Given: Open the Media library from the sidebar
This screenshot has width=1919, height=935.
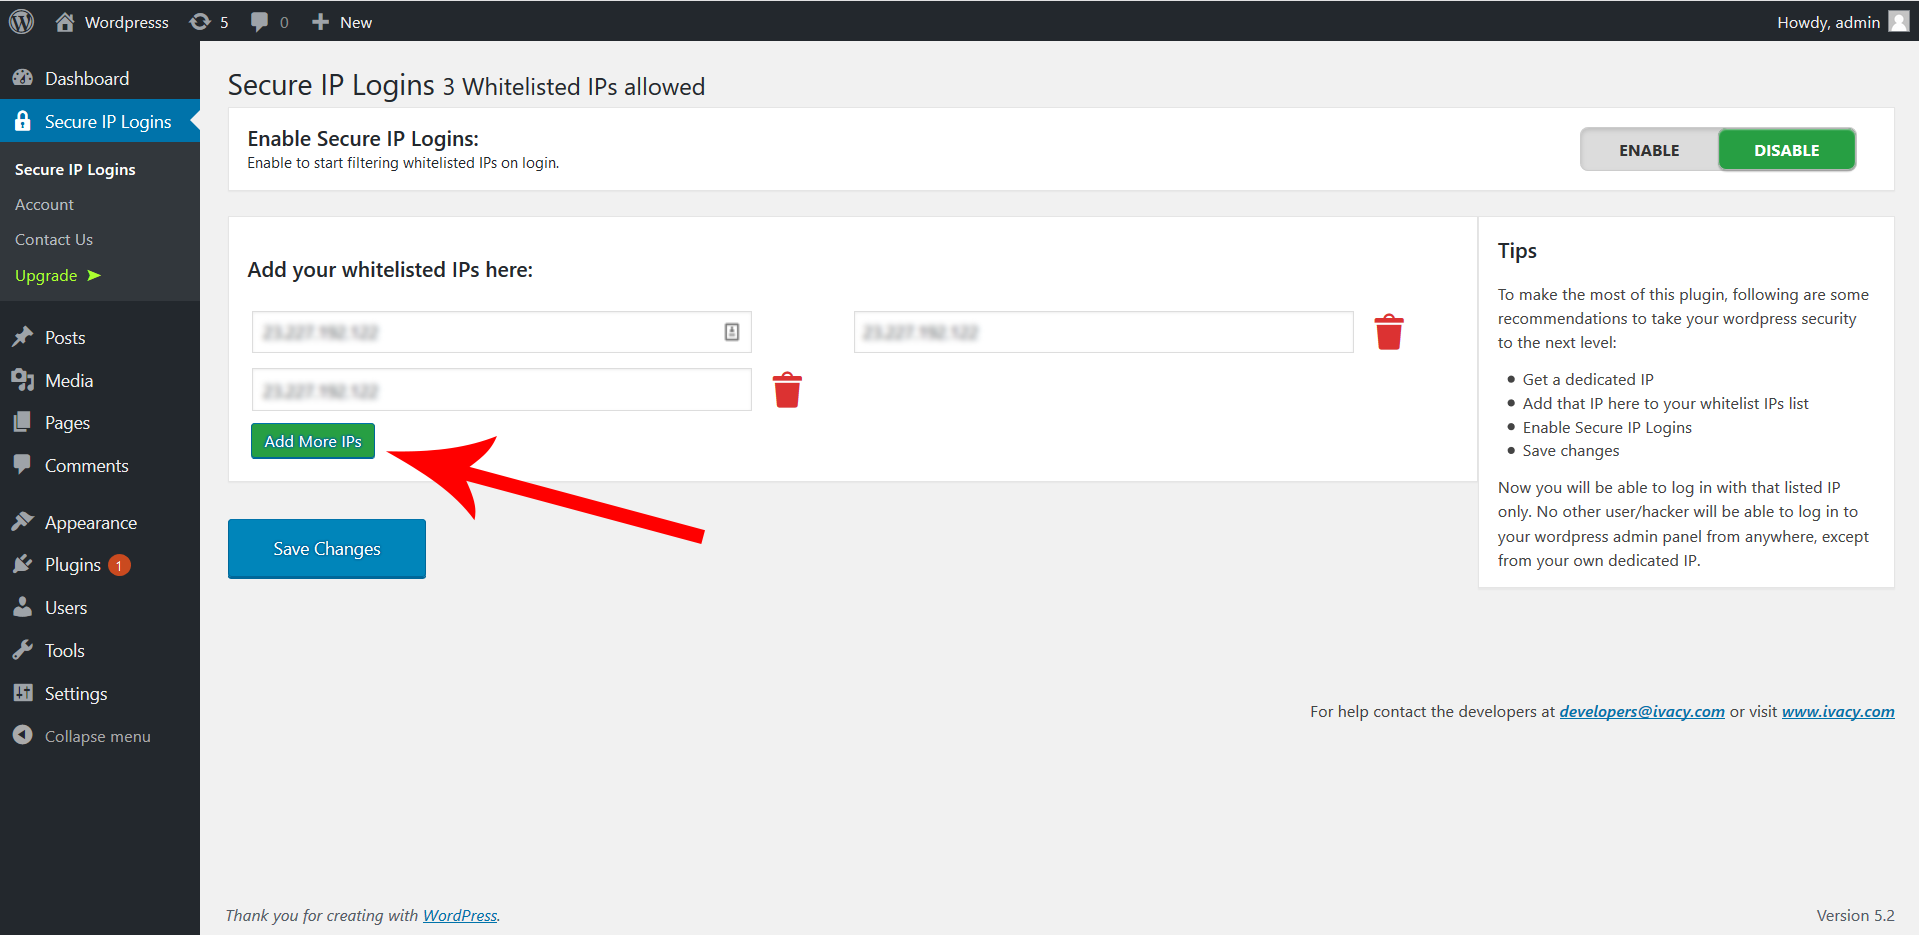Looking at the screenshot, I should 67,380.
